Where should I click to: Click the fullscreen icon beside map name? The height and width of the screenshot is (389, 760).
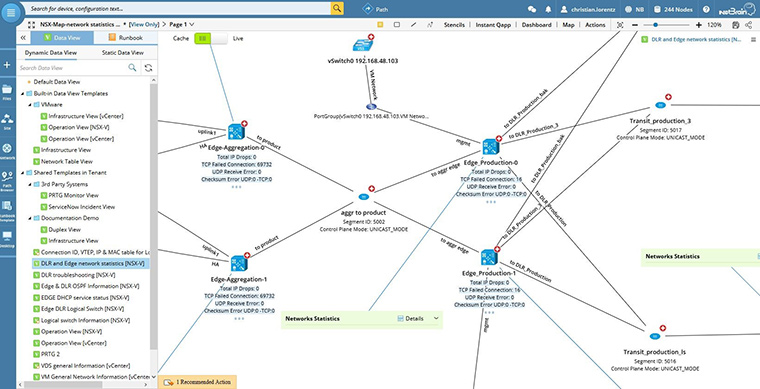pos(32,24)
